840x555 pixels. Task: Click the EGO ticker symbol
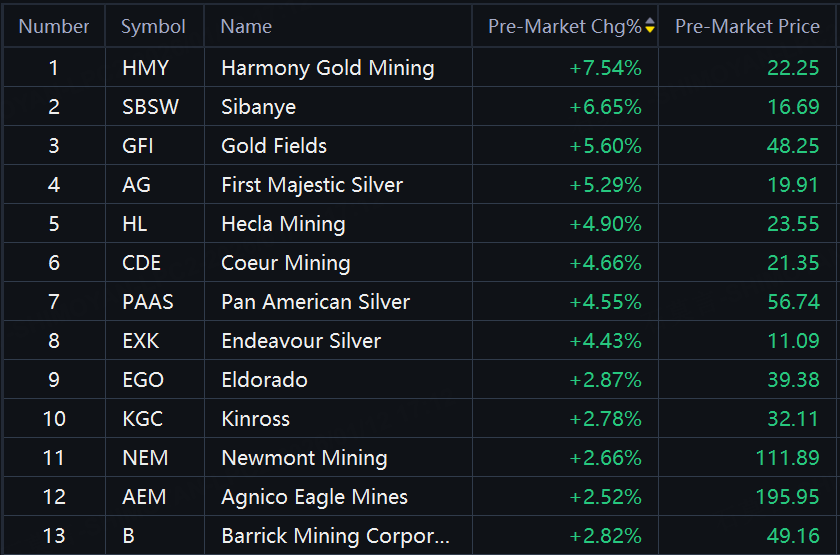coord(142,380)
